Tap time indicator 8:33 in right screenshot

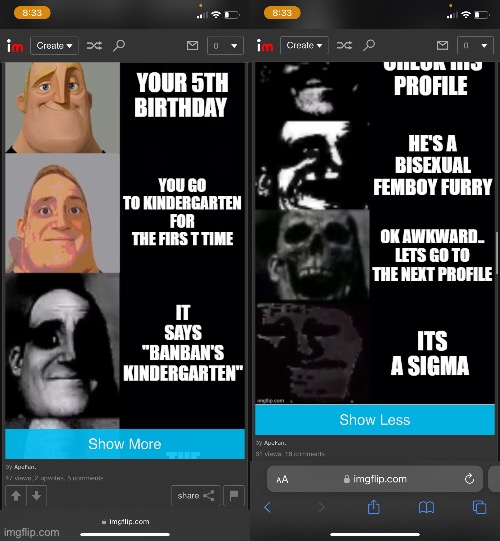click(282, 13)
